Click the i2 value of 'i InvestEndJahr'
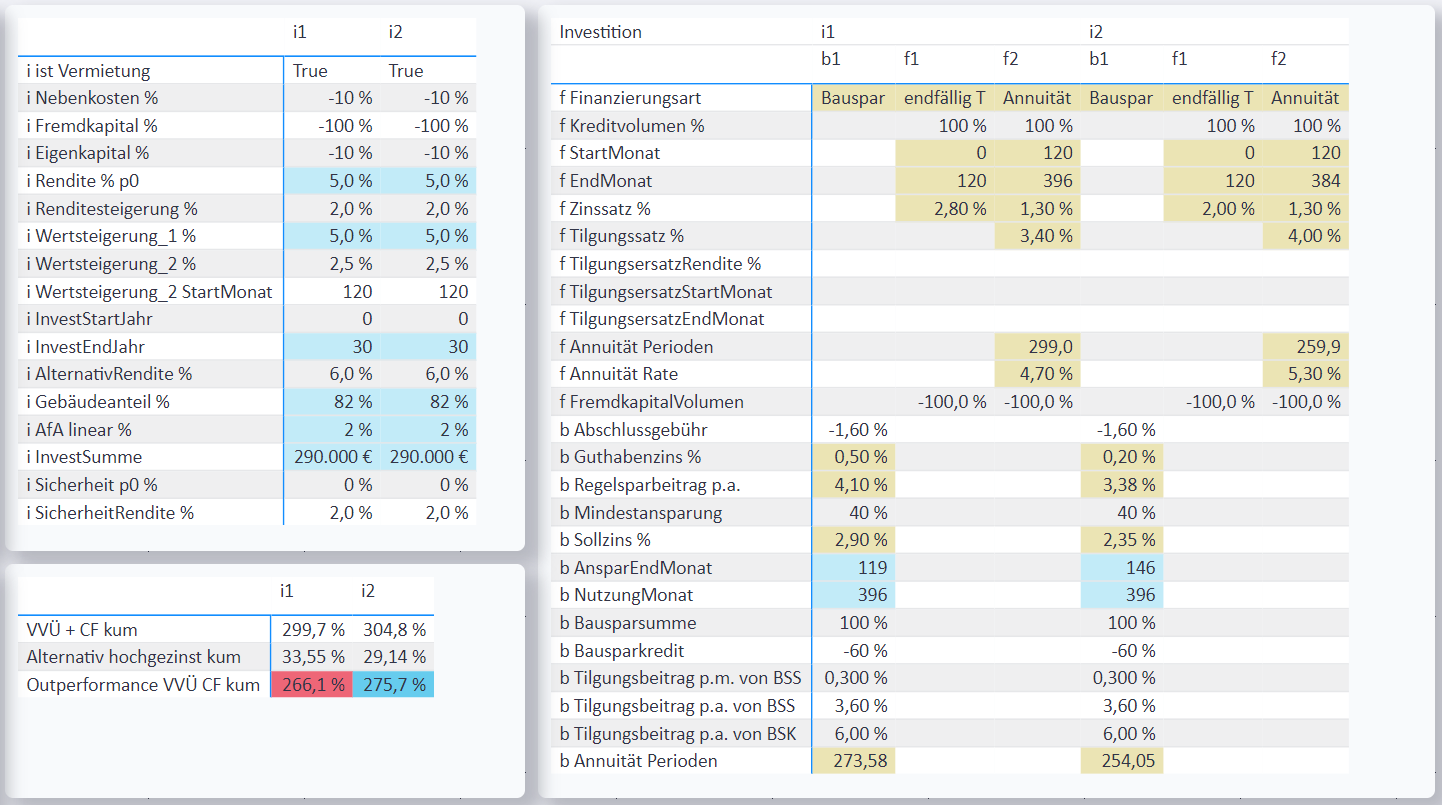 pos(429,346)
